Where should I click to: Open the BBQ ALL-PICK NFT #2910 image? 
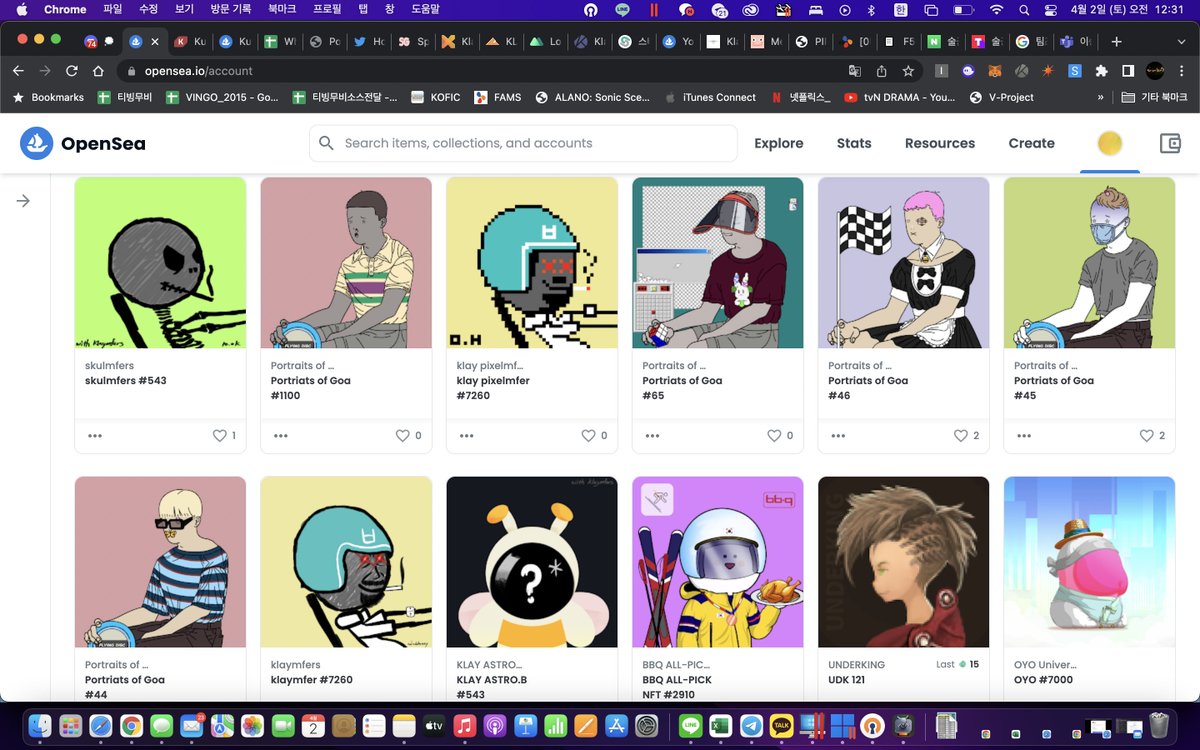click(718, 562)
